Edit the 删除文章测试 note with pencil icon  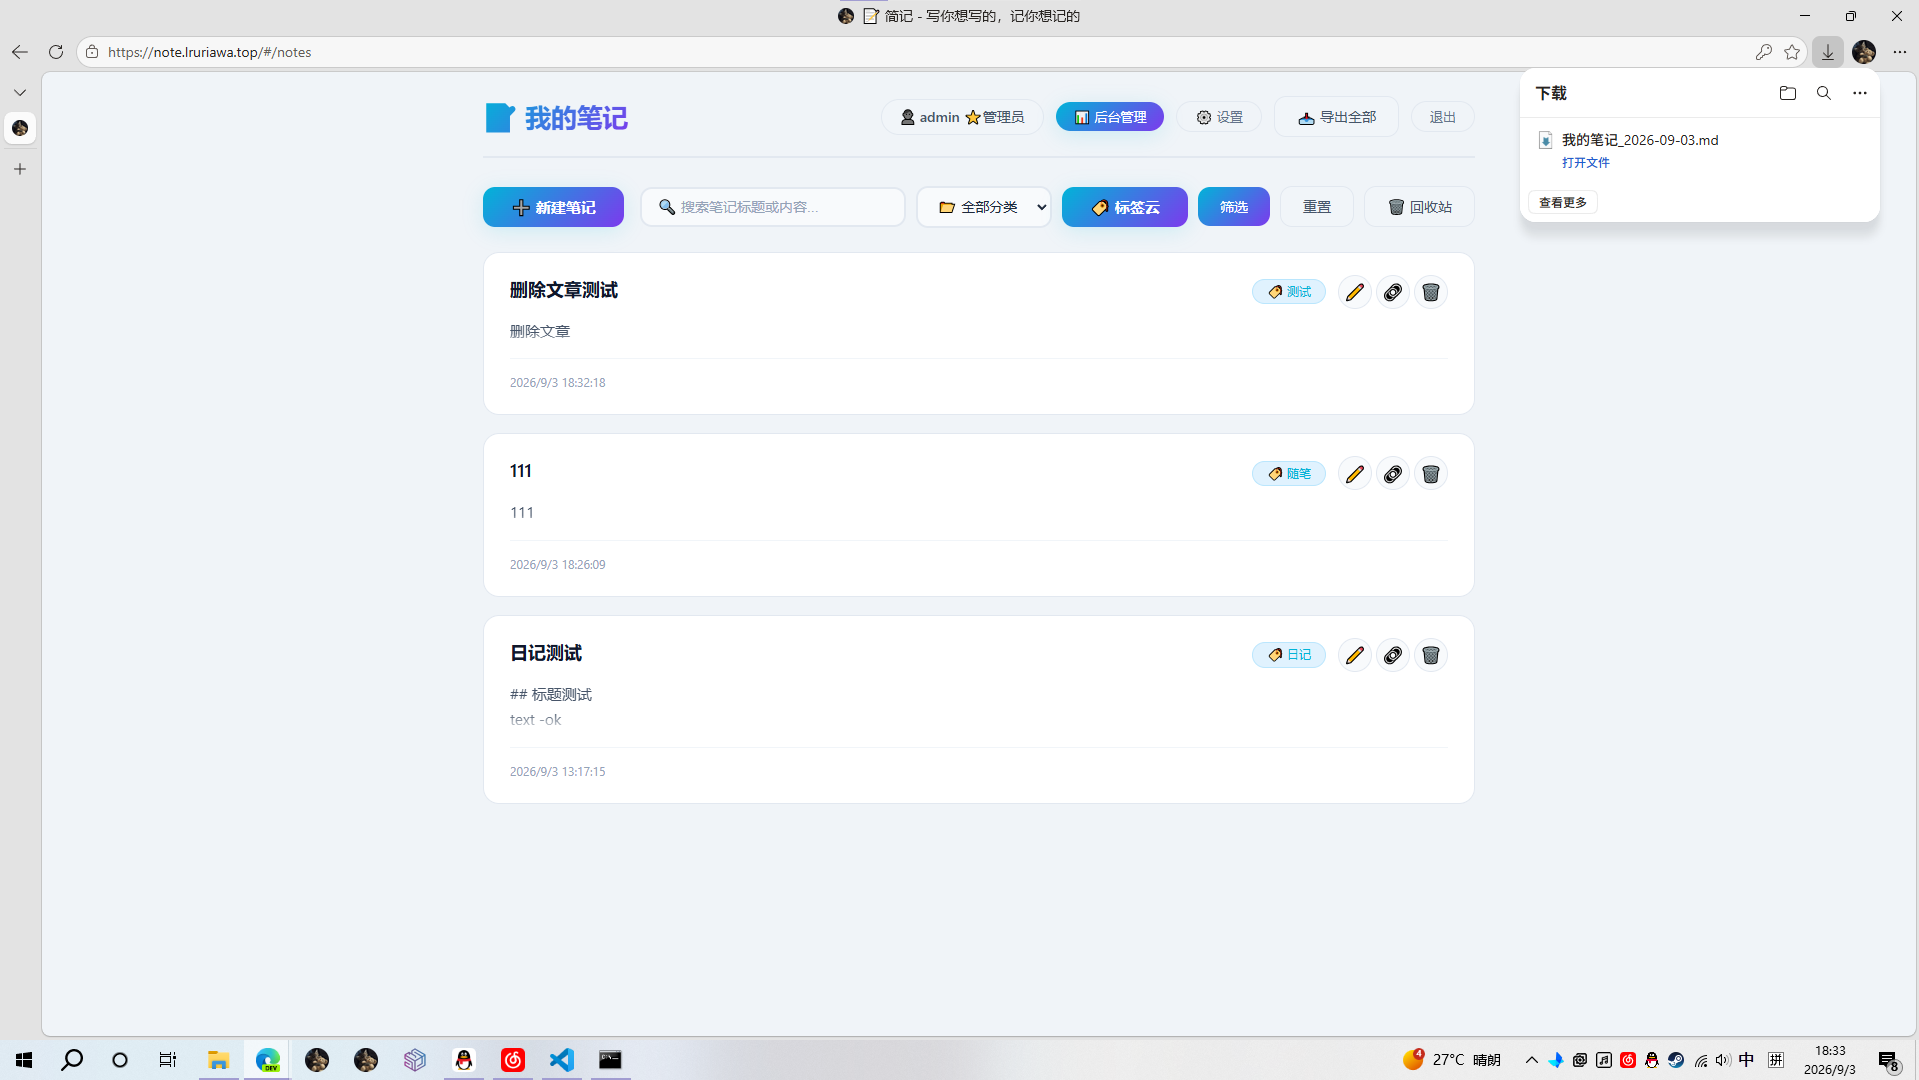pos(1354,292)
